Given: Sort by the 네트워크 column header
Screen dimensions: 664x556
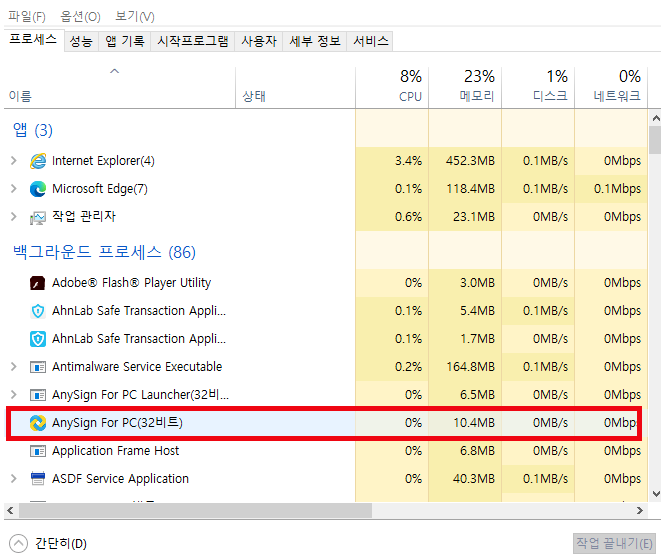Looking at the screenshot, I should coord(611,87).
